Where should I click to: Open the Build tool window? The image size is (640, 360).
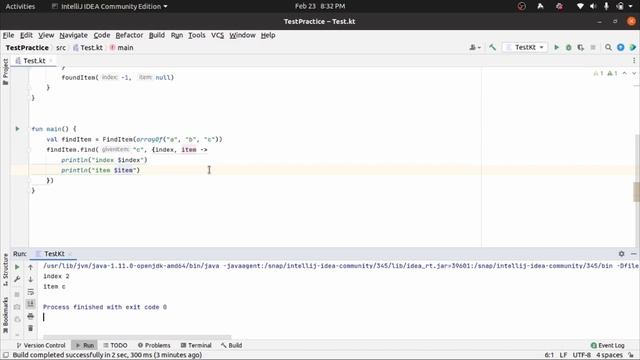231,345
